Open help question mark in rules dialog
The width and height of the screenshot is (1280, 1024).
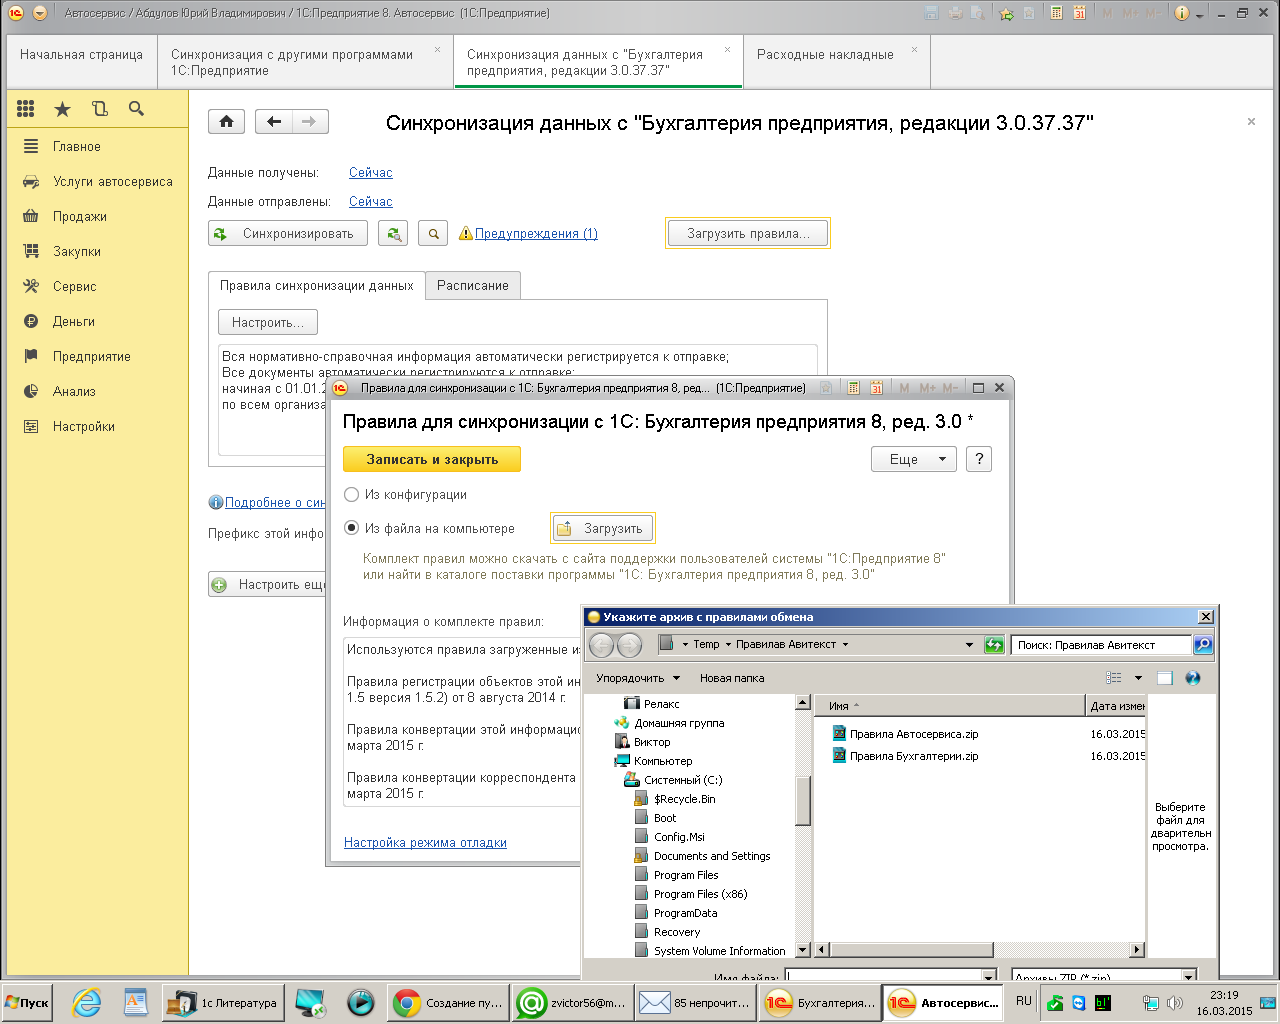click(x=979, y=459)
